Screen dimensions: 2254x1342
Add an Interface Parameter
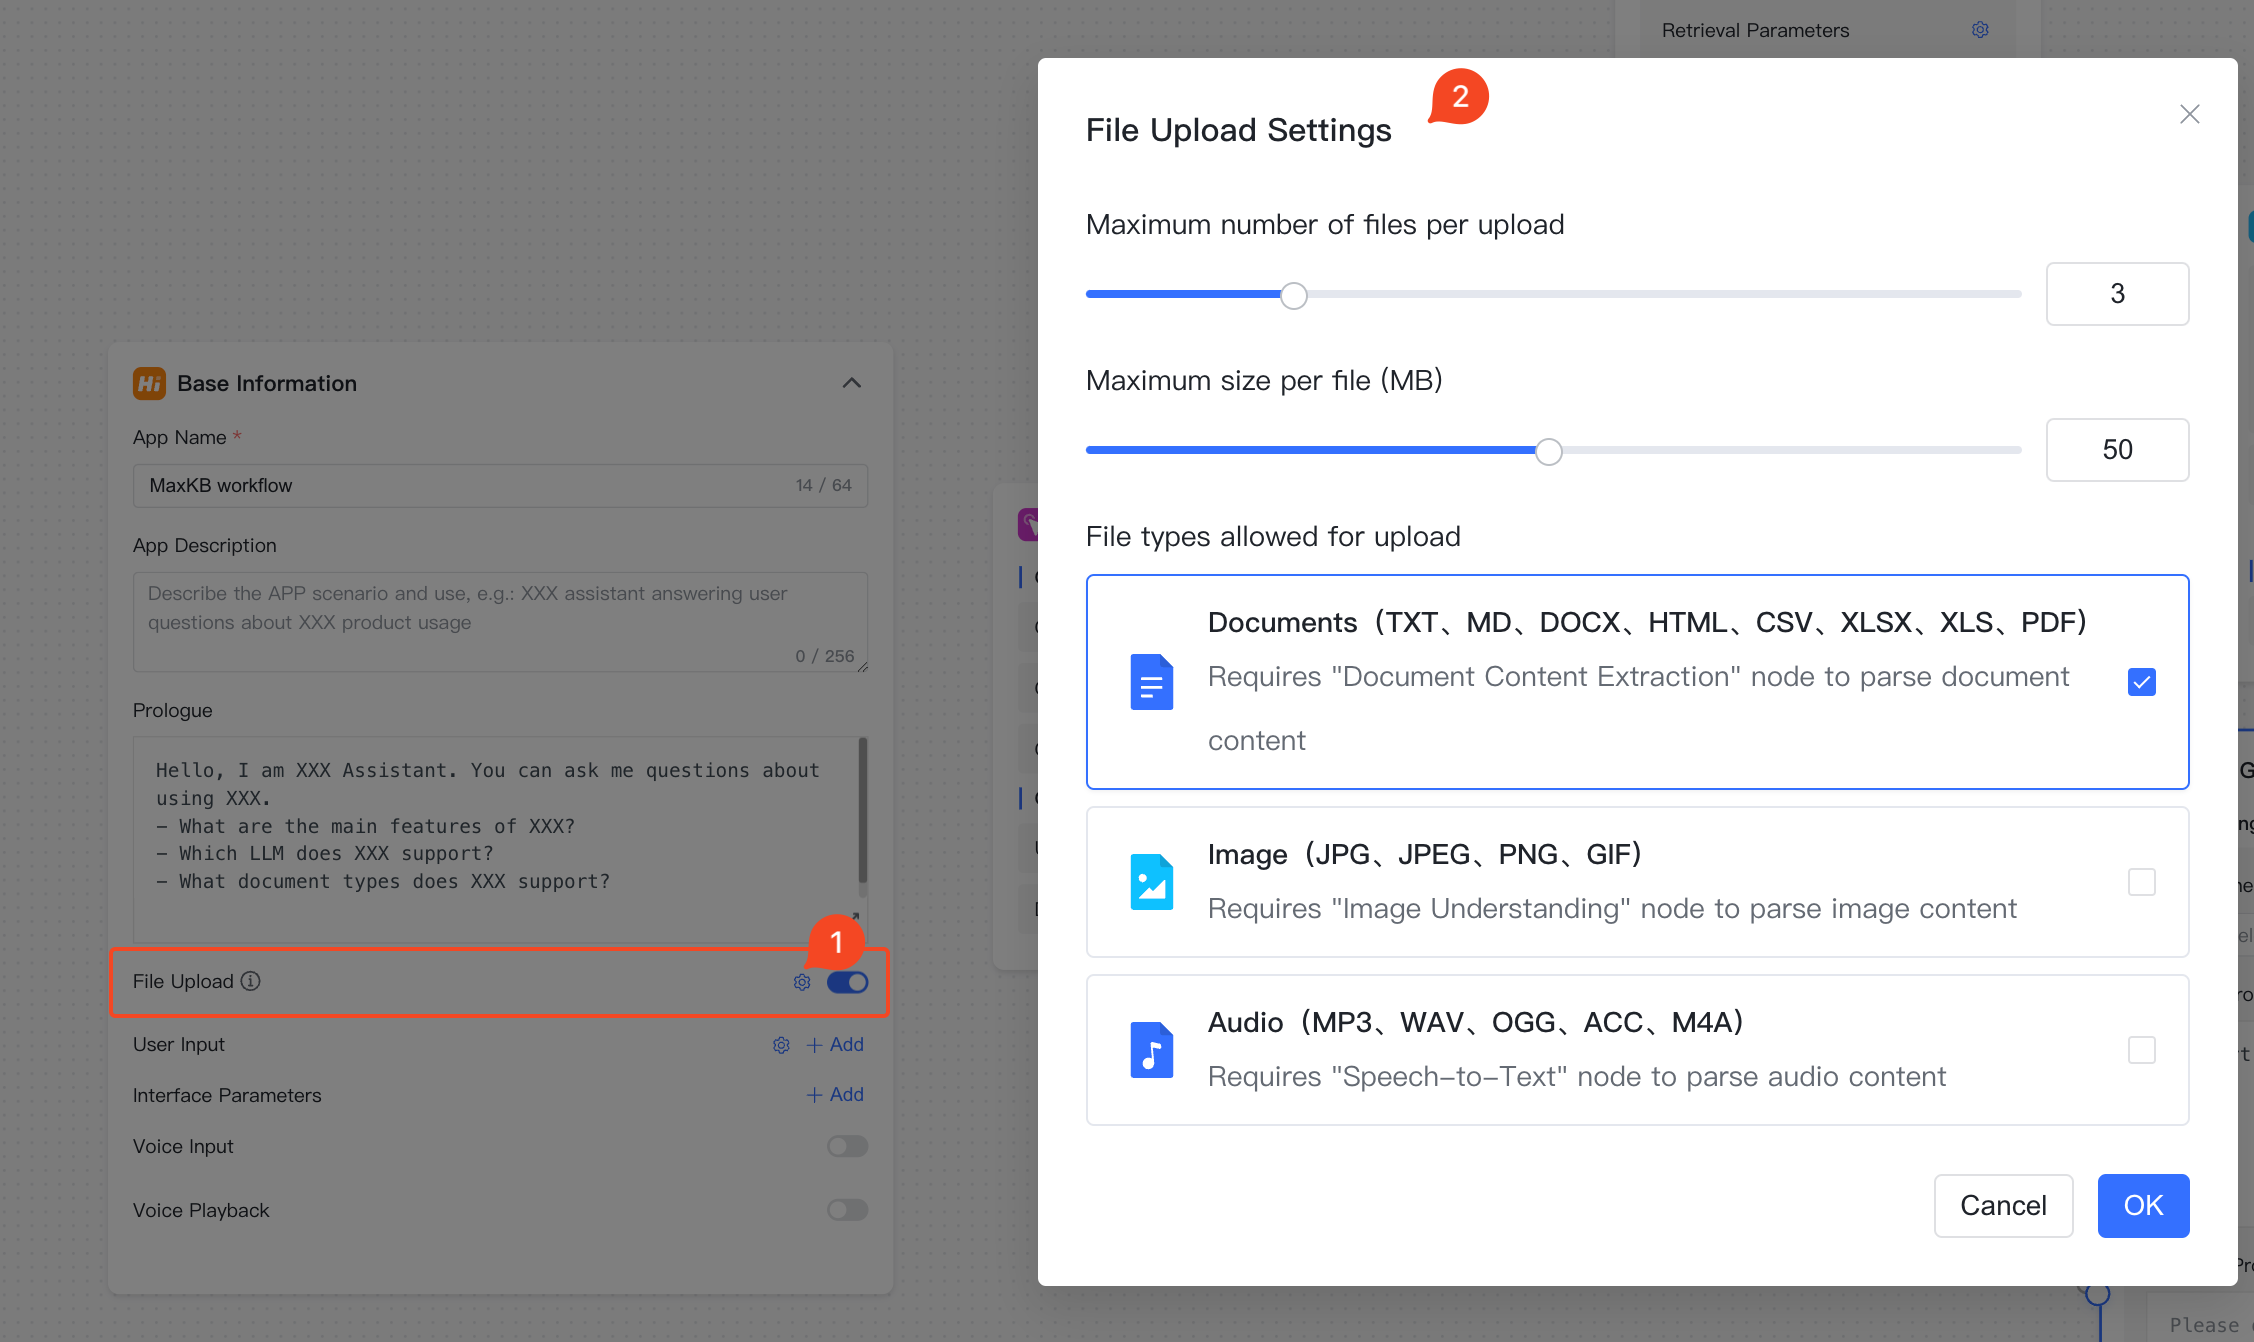click(835, 1095)
